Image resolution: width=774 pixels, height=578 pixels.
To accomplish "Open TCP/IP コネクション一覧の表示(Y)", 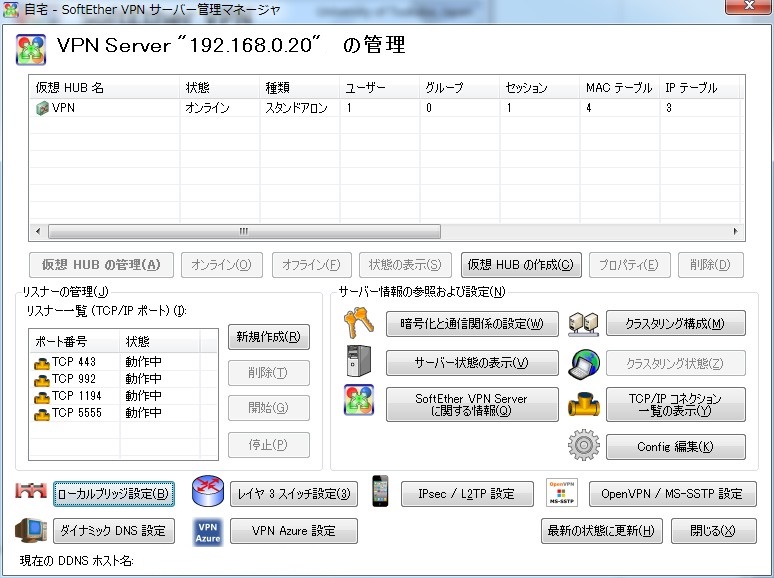I will (675, 404).
